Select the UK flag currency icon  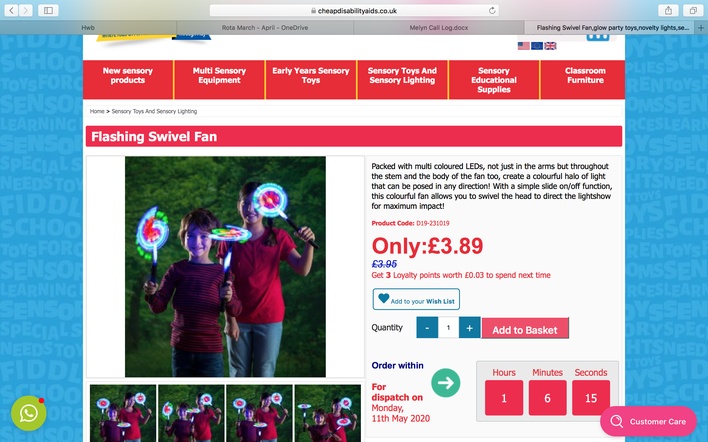(550, 46)
